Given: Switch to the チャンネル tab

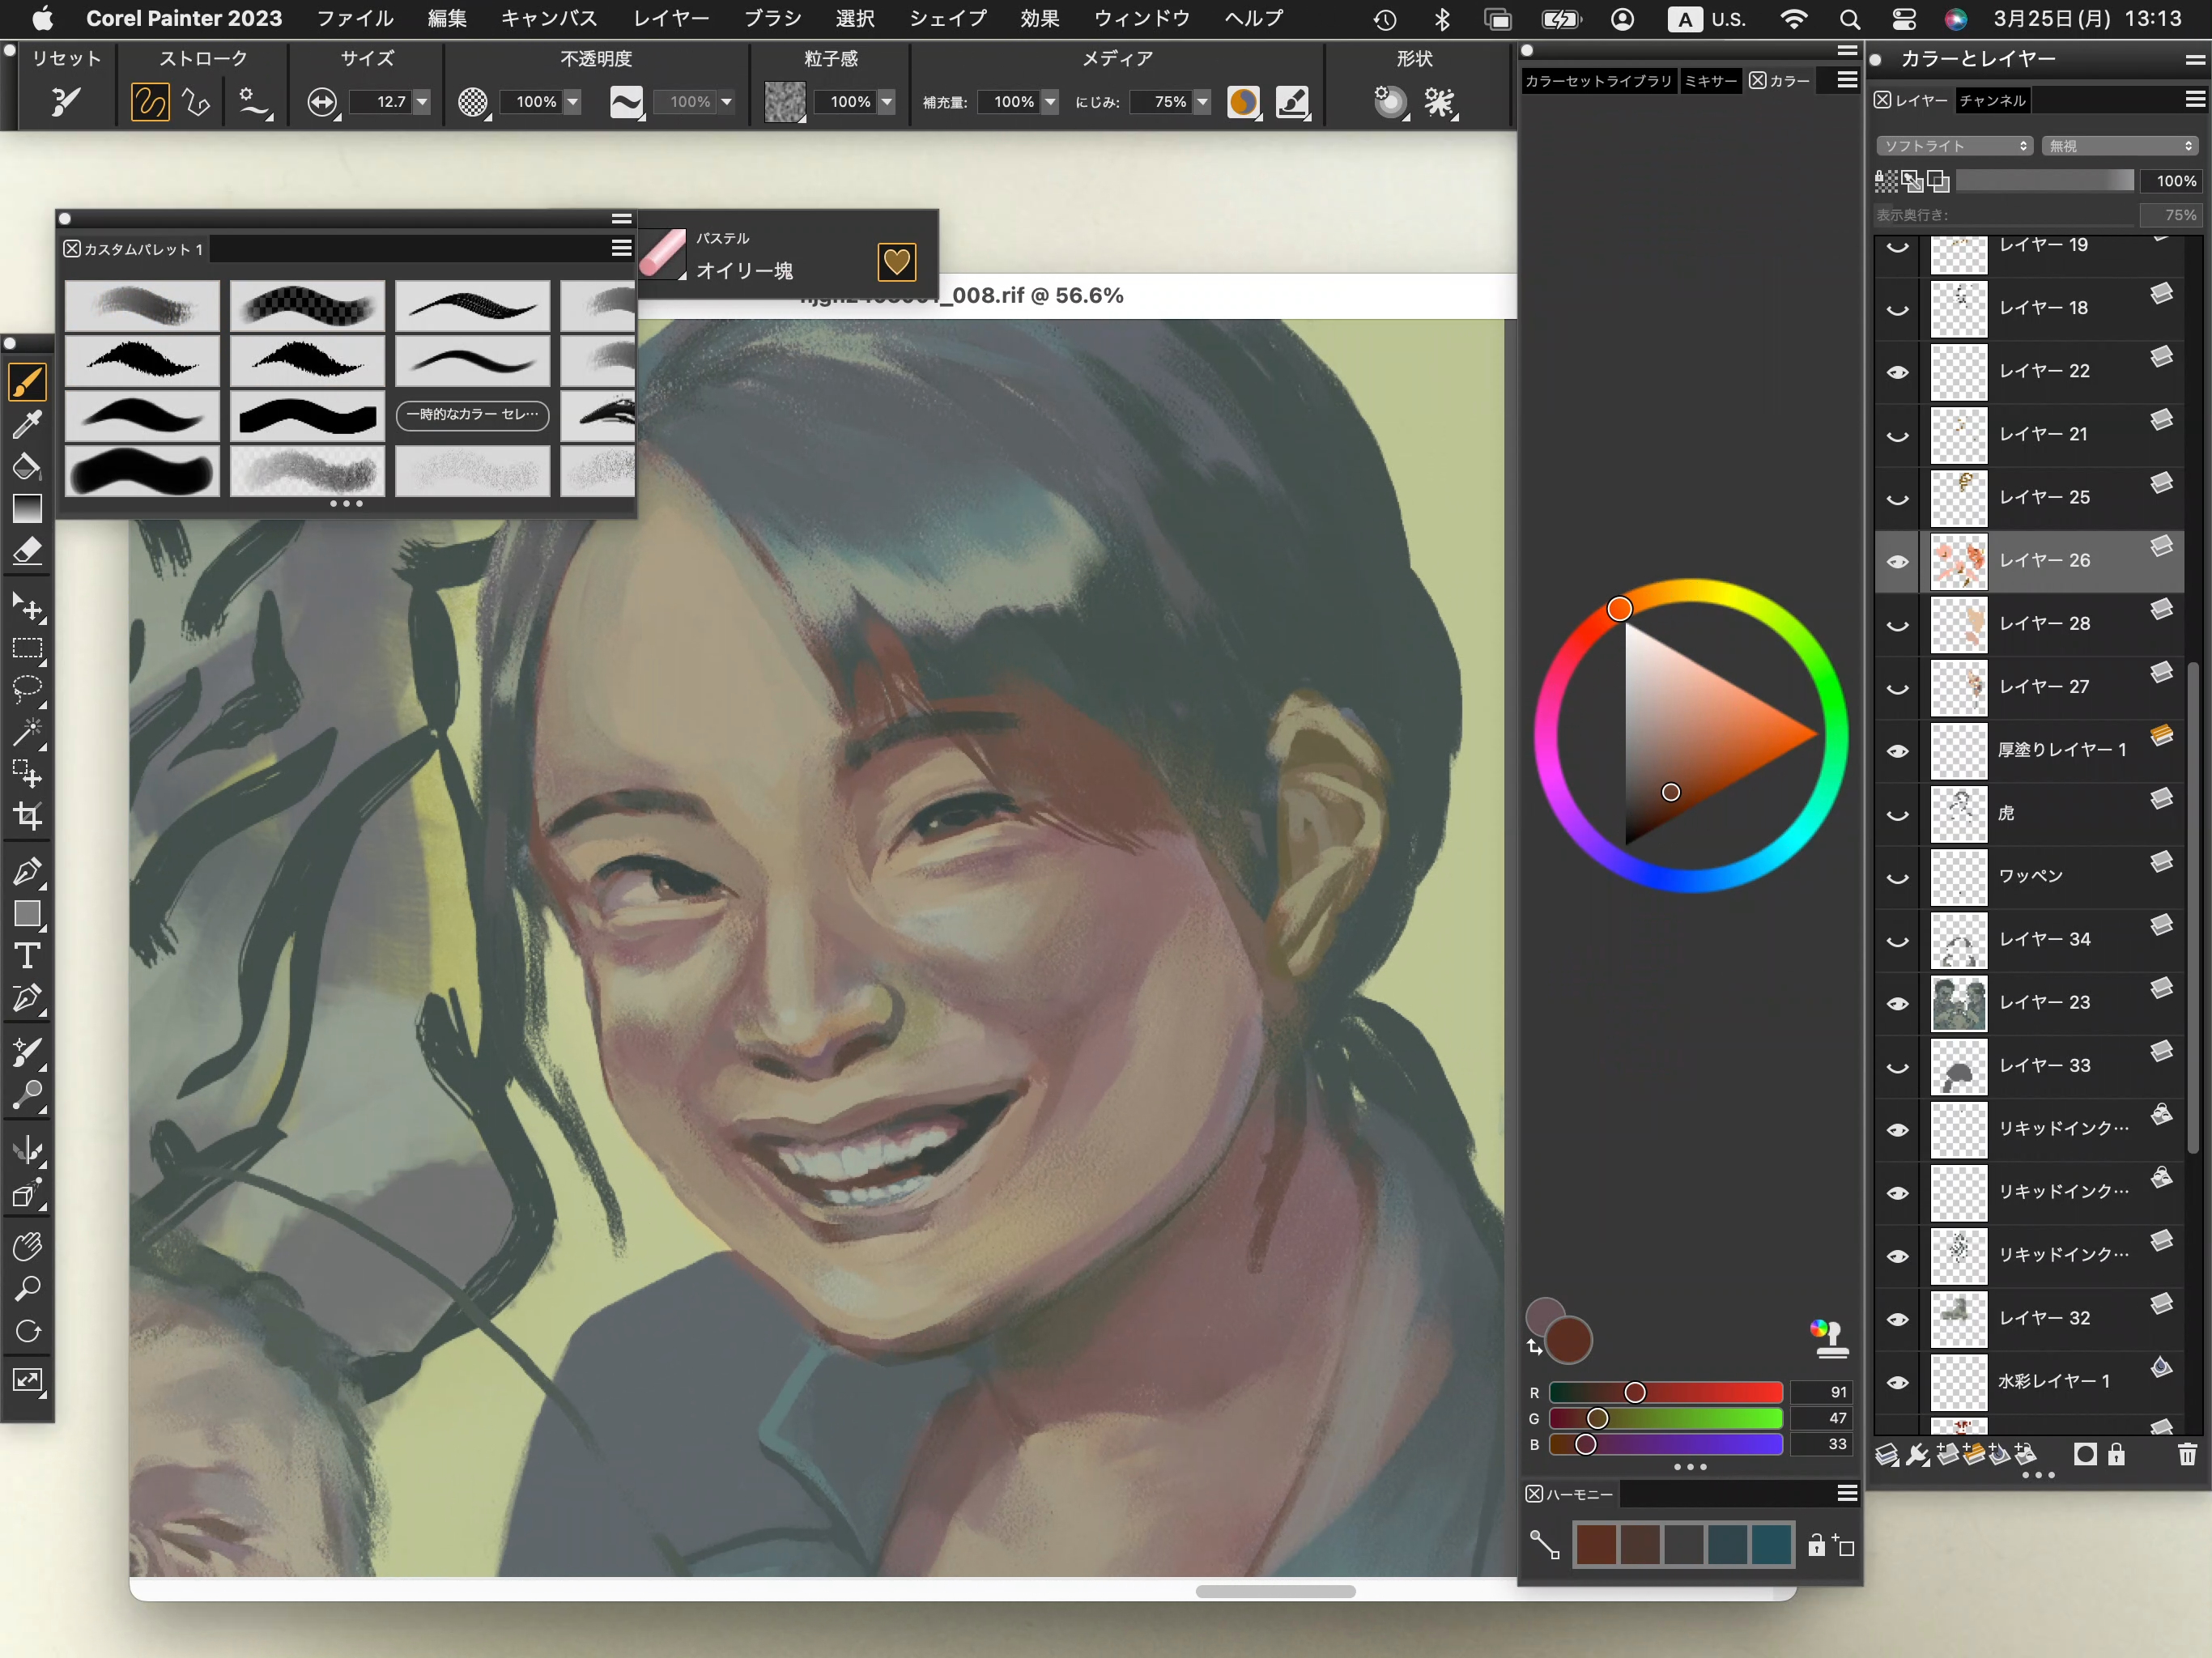Looking at the screenshot, I should point(1993,100).
